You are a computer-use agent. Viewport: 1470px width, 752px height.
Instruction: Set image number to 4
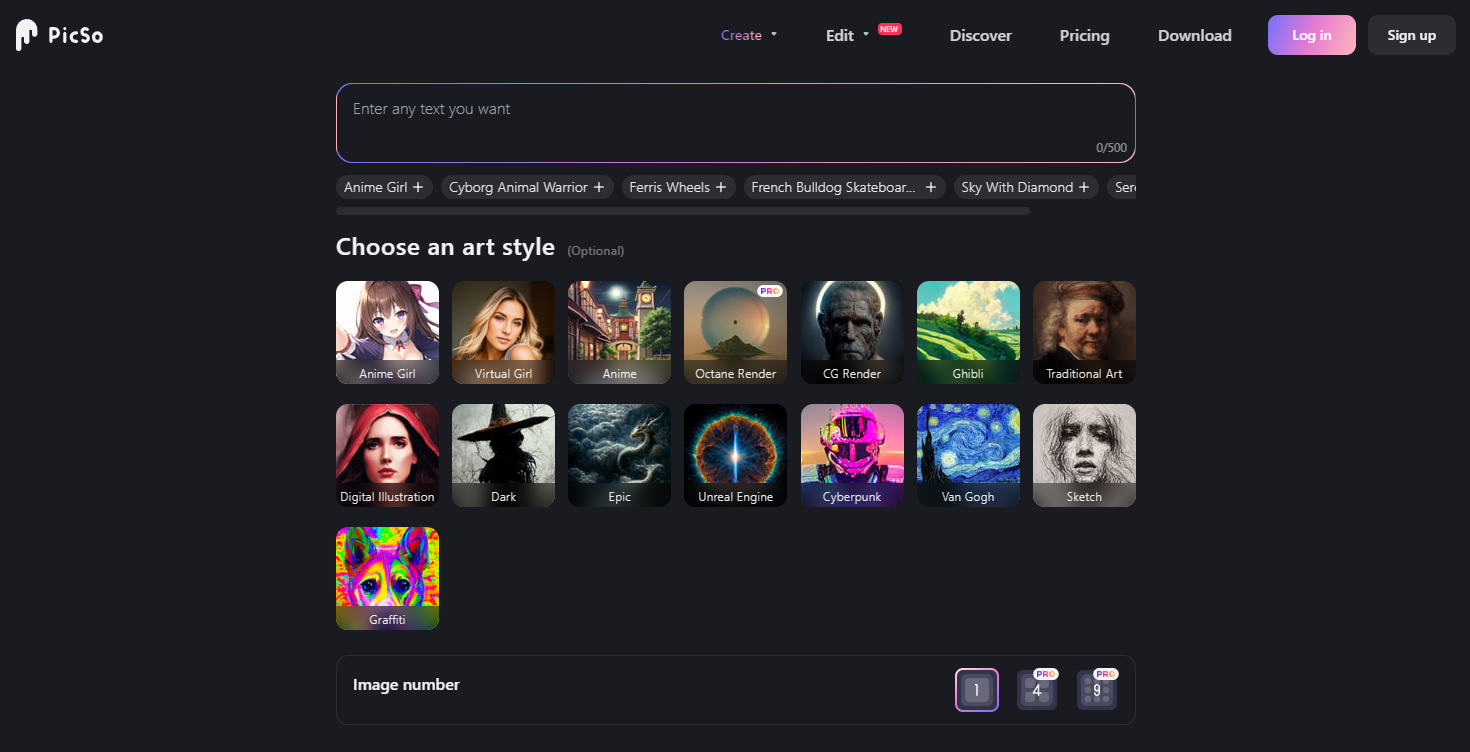pos(1037,690)
